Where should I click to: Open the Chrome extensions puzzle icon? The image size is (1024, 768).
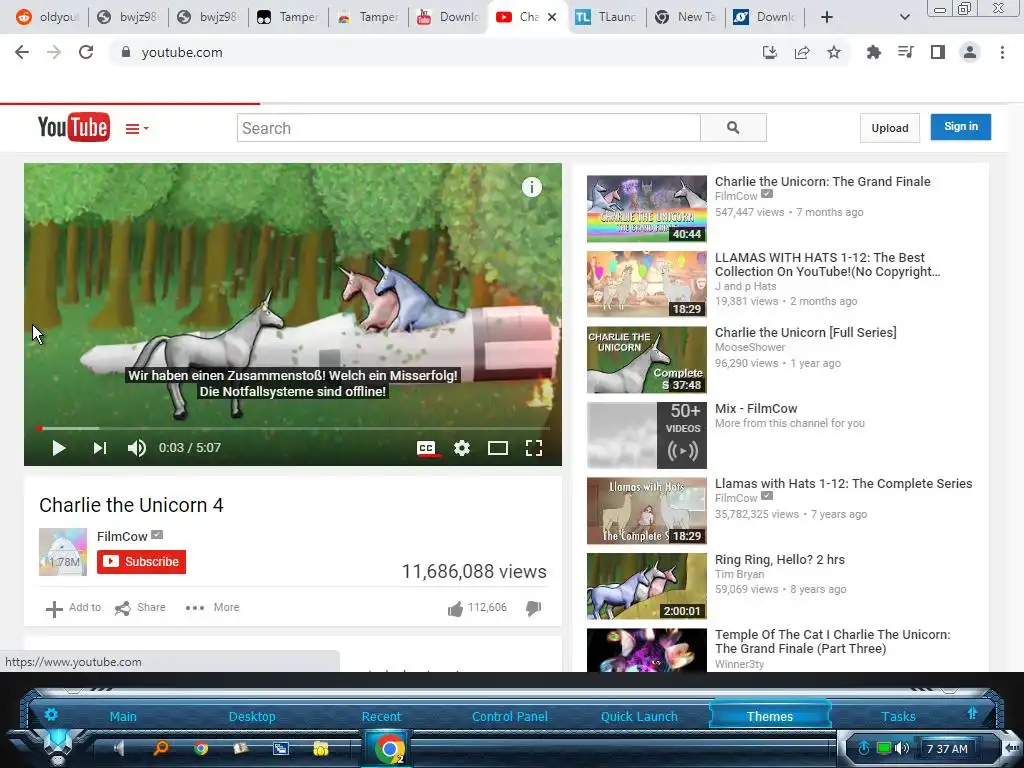coord(873,52)
